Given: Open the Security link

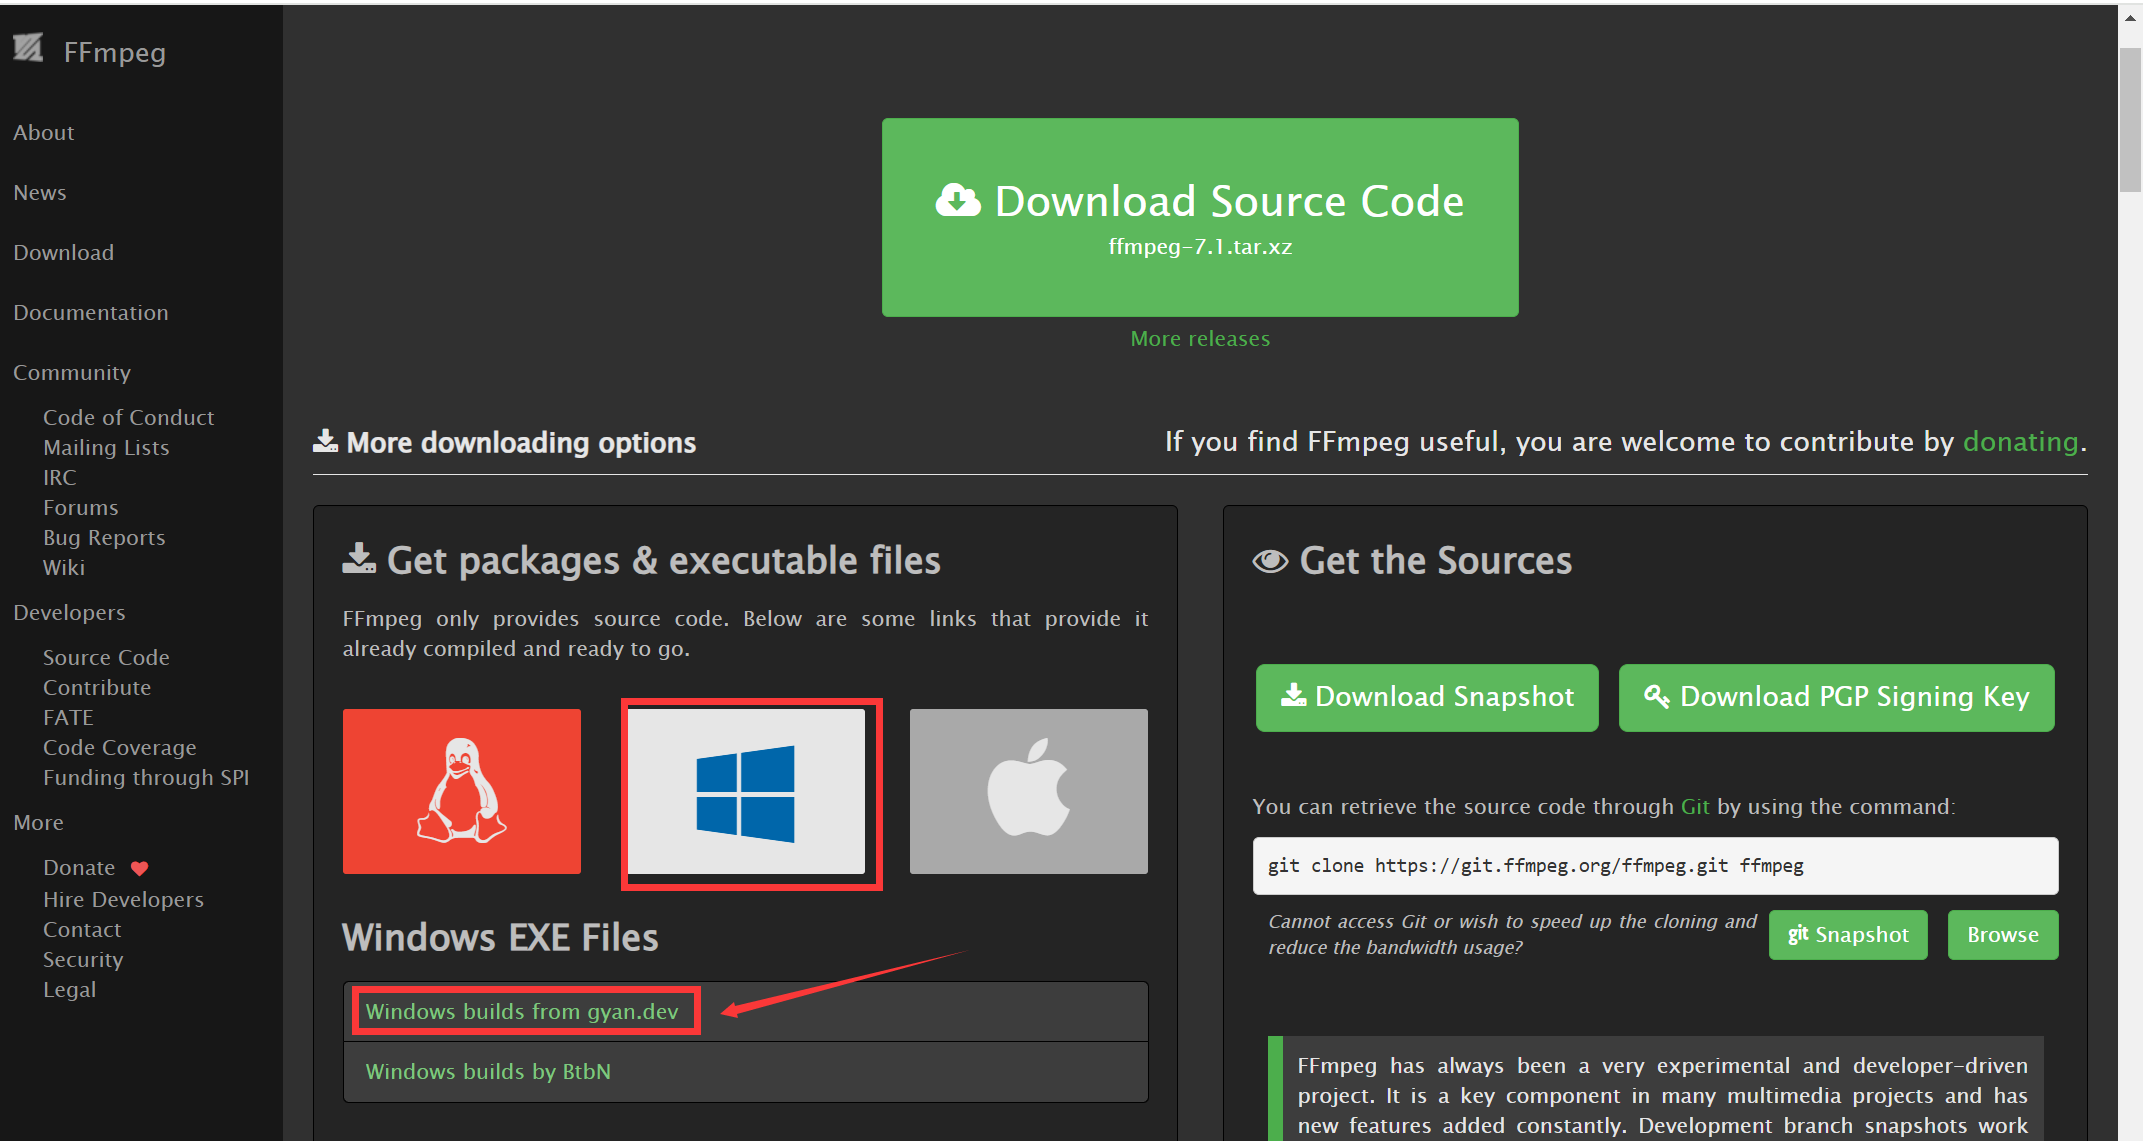Looking at the screenshot, I should (83, 960).
